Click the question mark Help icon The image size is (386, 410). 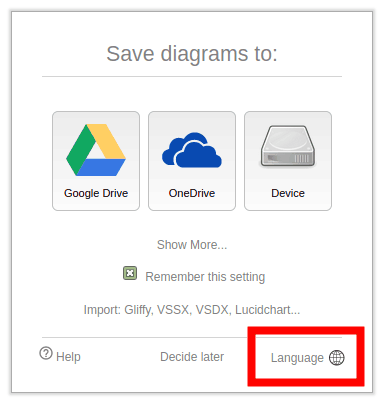46,353
